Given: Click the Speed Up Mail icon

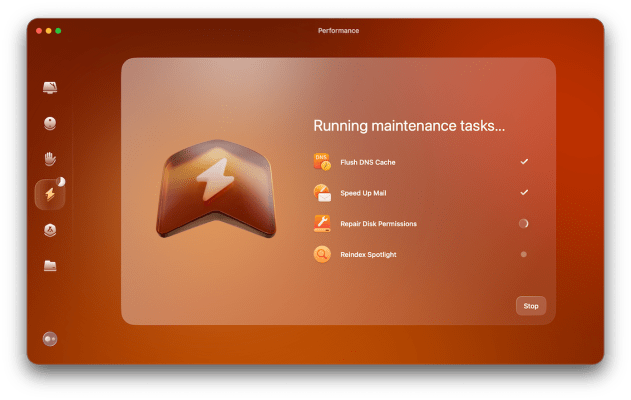Looking at the screenshot, I should [x=322, y=193].
